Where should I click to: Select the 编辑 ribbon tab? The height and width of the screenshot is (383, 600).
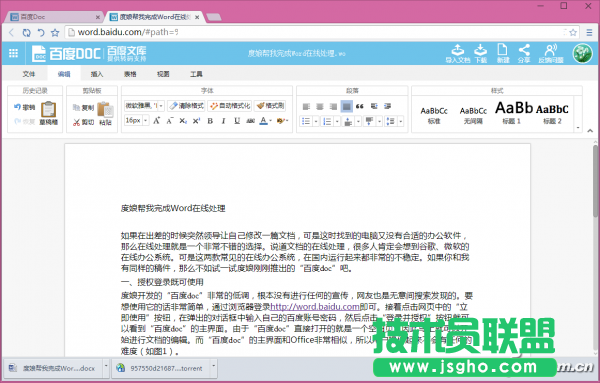point(64,74)
